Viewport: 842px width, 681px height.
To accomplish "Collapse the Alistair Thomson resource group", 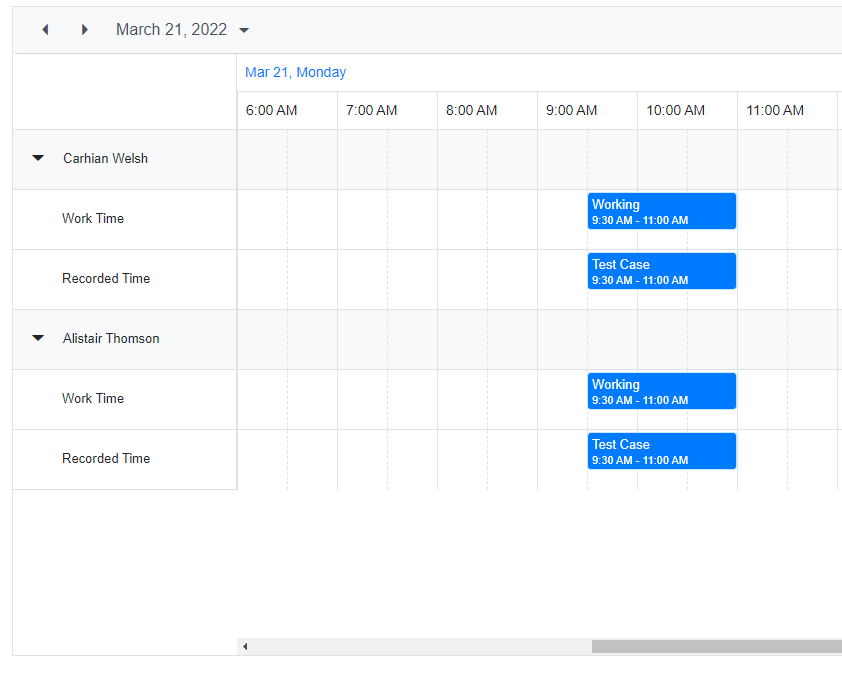I will 39,338.
